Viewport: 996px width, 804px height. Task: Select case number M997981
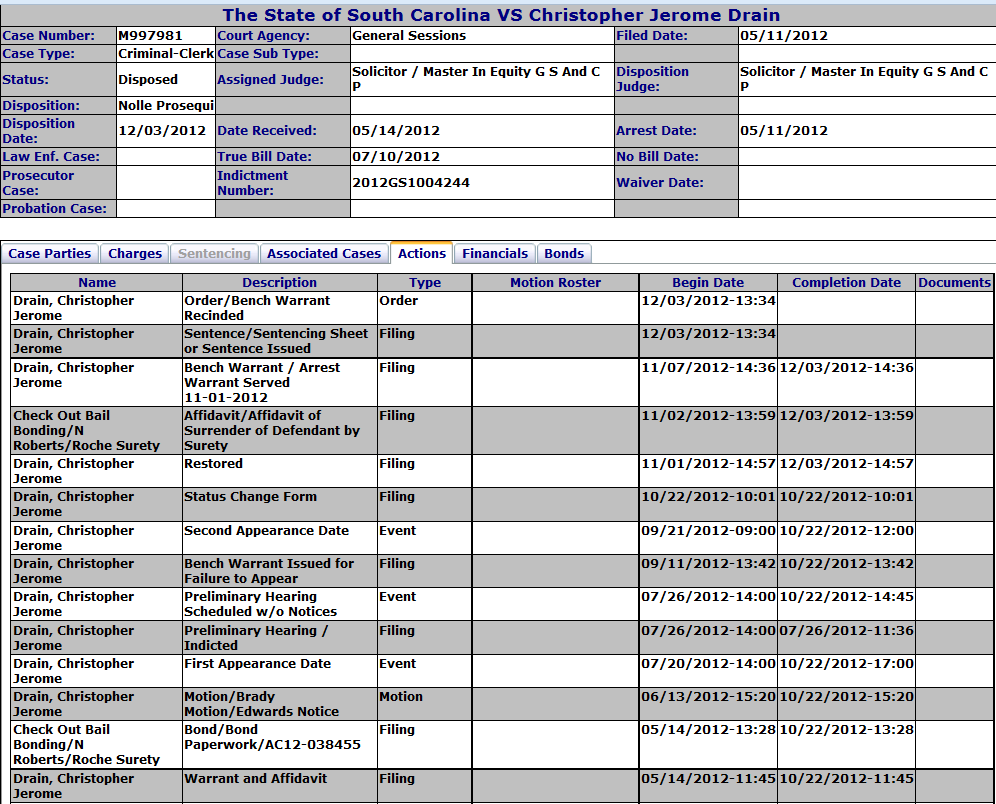[151, 36]
